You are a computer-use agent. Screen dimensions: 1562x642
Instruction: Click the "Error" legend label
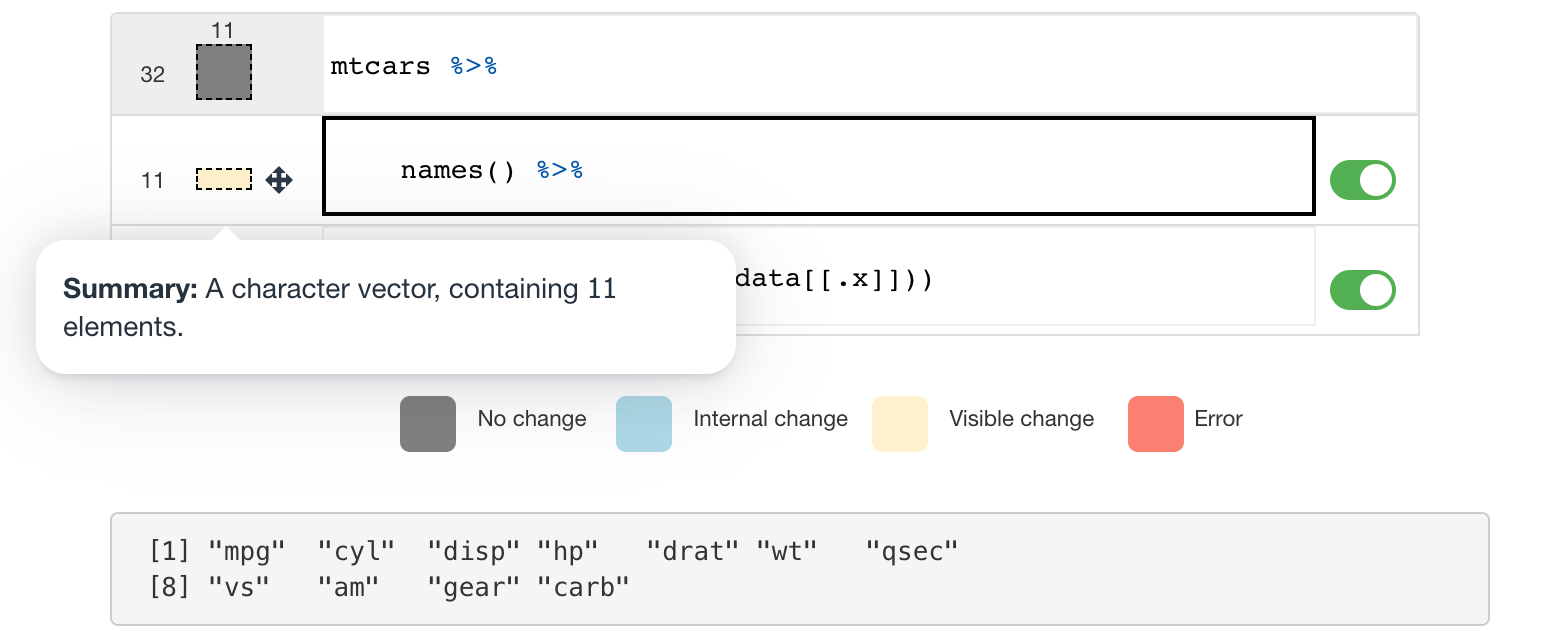coord(1218,419)
